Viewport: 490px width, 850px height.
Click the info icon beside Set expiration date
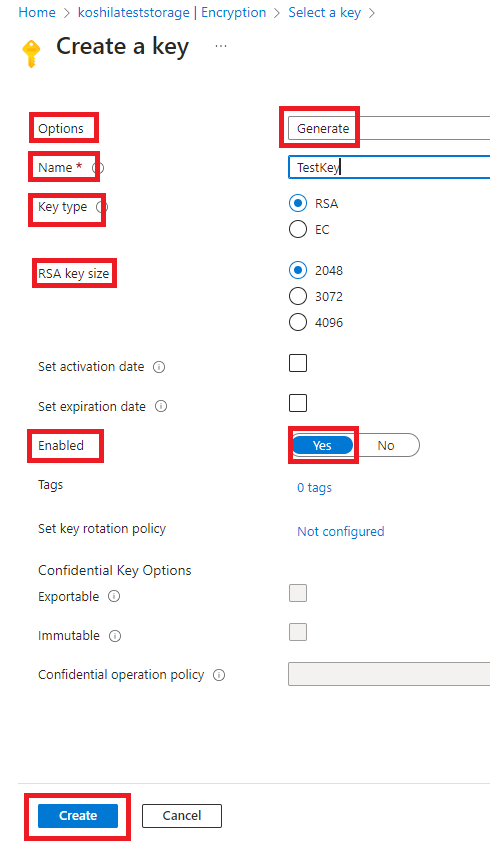click(x=161, y=406)
